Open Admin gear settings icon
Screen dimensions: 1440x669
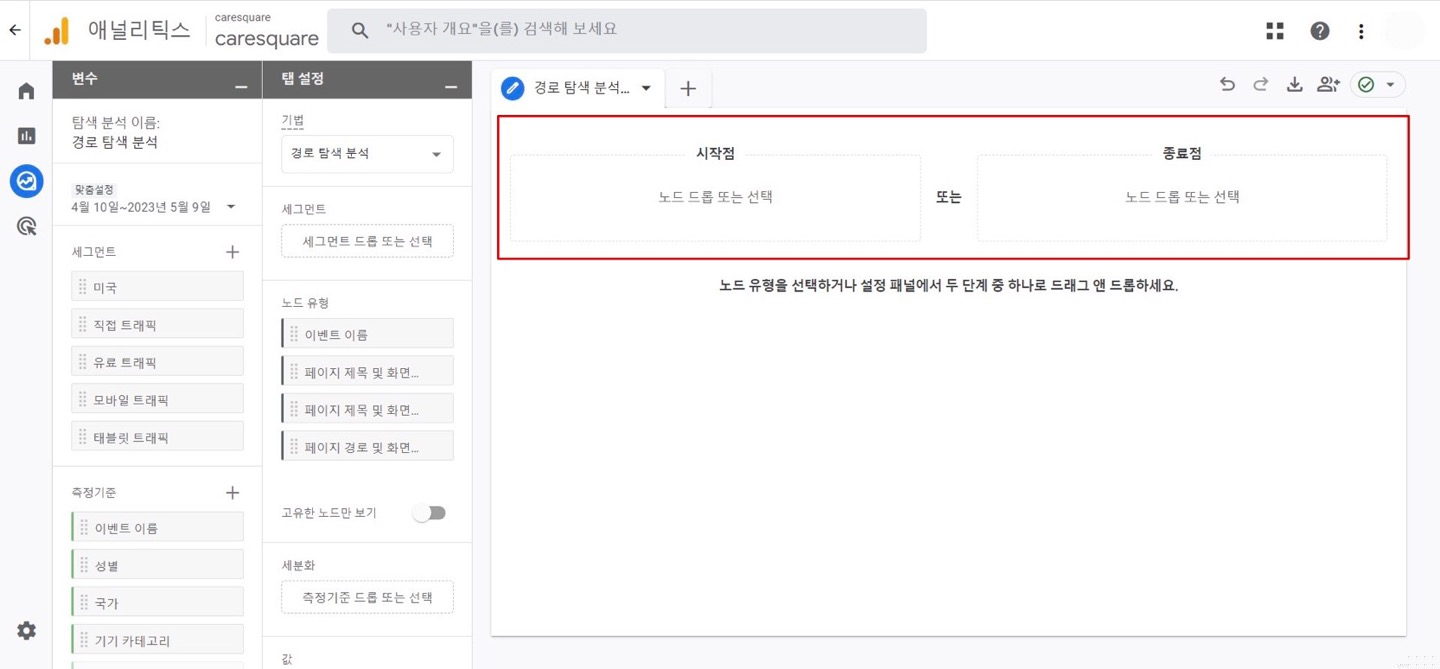click(x=27, y=631)
